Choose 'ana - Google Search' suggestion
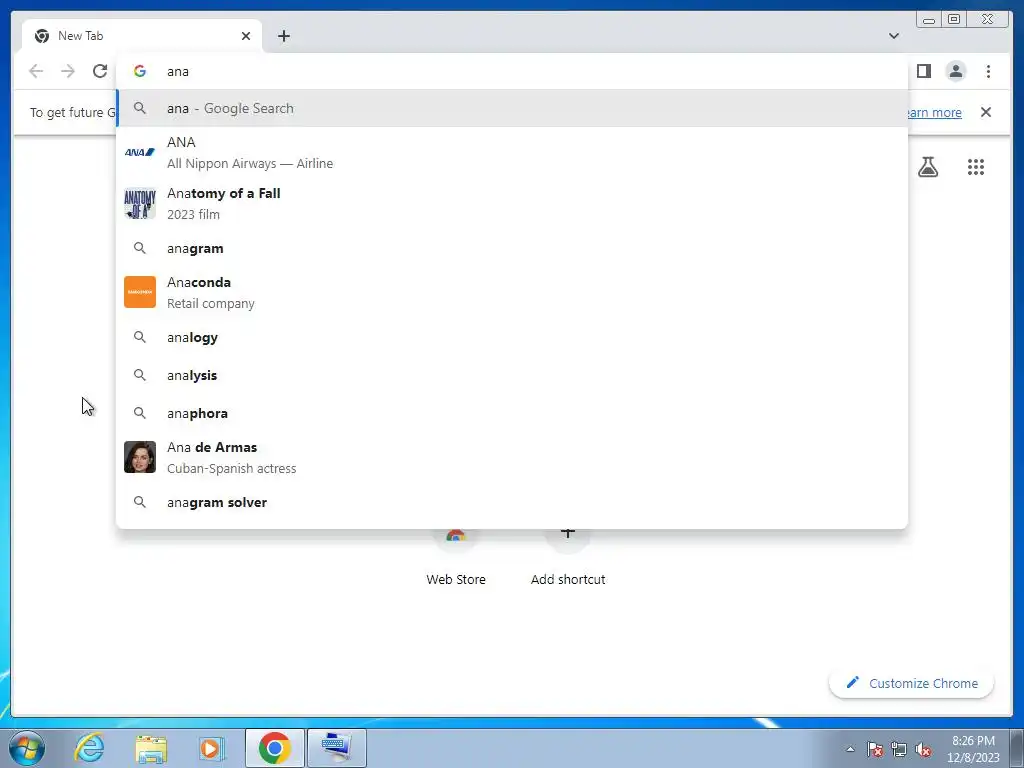This screenshot has height=768, width=1024. coord(512,108)
